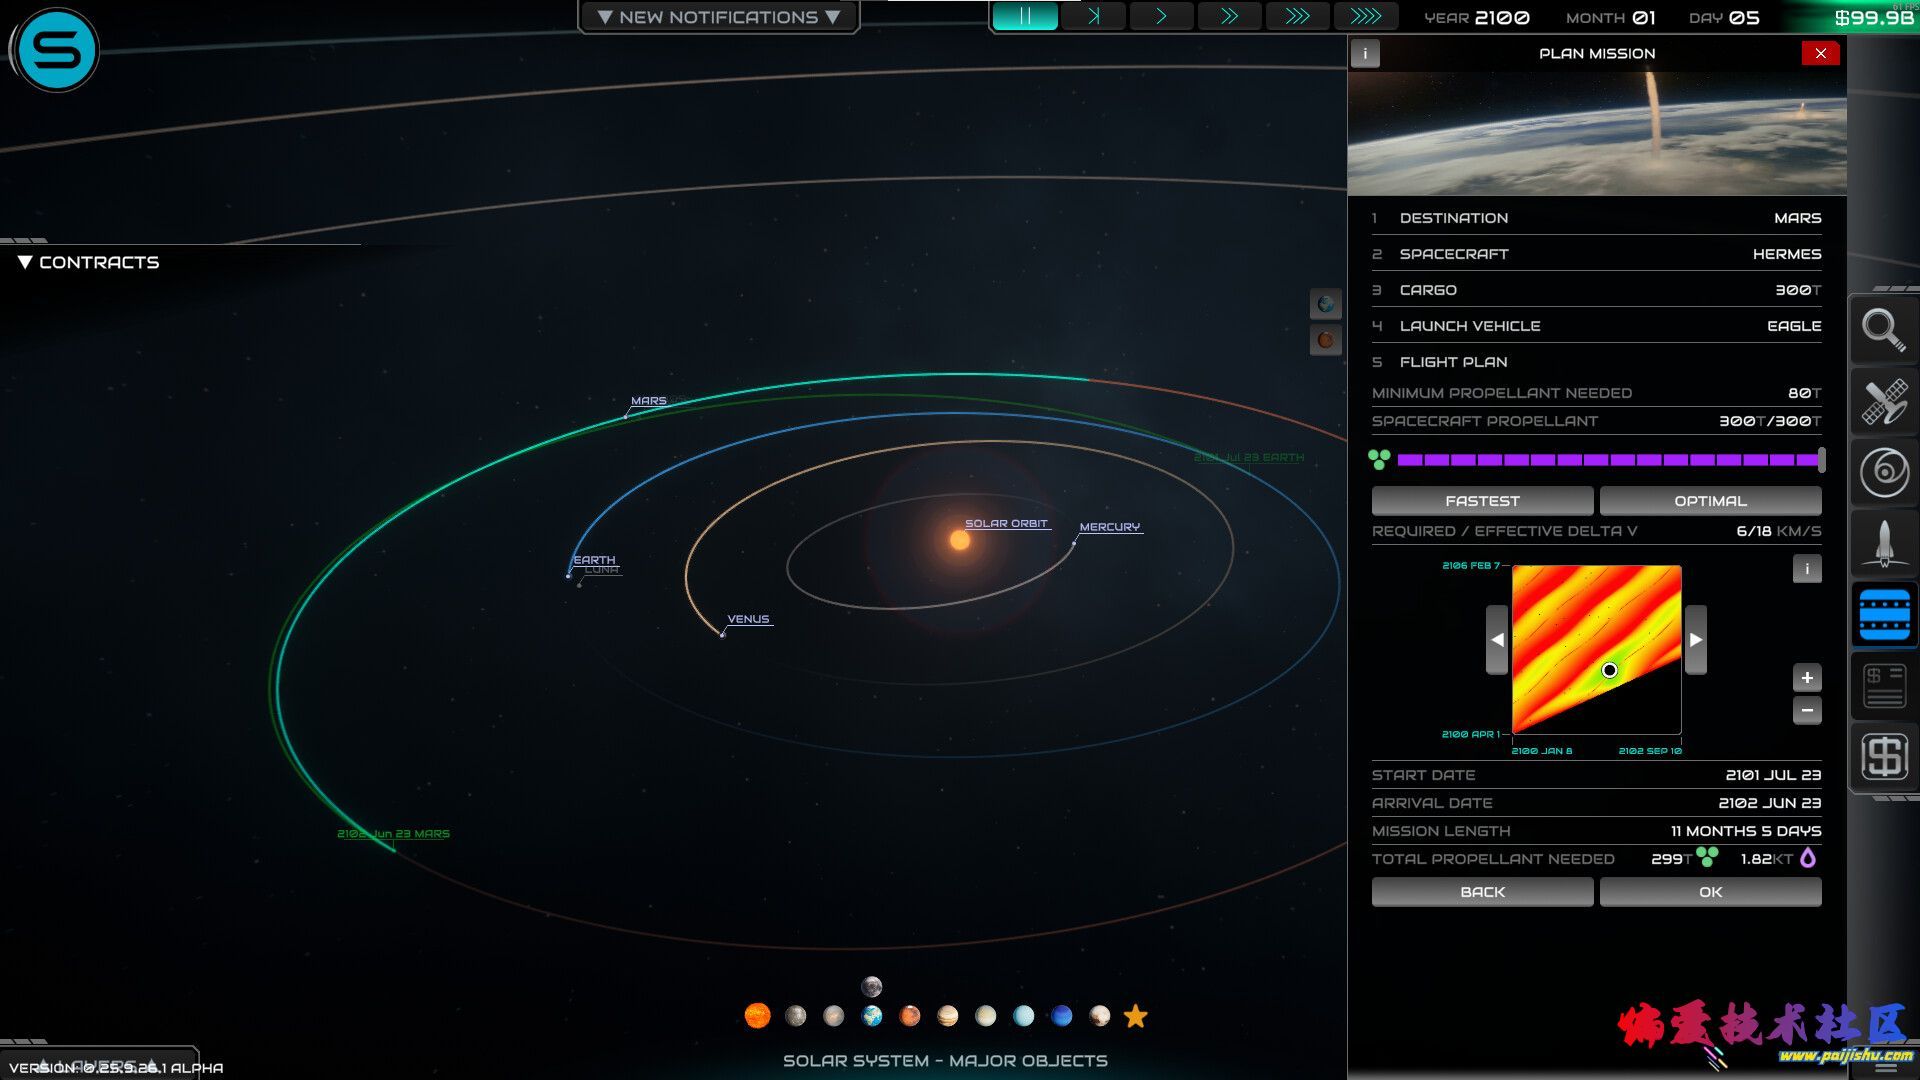Zoom out the porkchop plot
The width and height of the screenshot is (1920, 1080).
(1807, 711)
